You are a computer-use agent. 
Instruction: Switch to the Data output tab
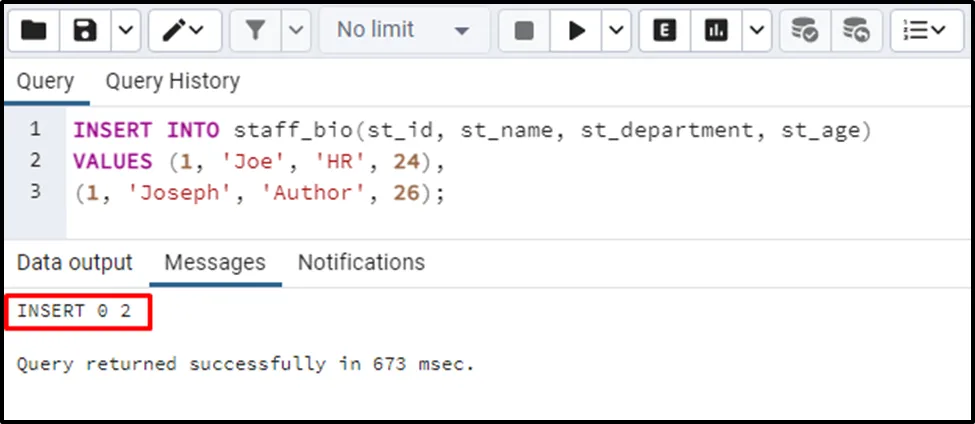coord(75,262)
